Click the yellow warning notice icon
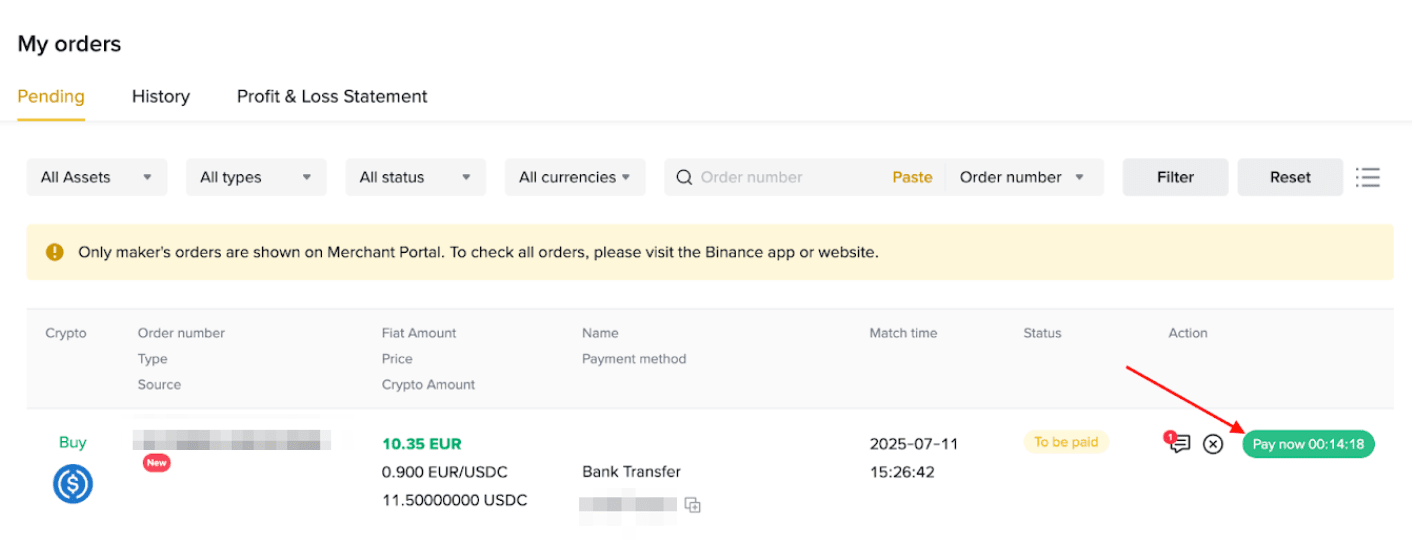 (x=55, y=252)
